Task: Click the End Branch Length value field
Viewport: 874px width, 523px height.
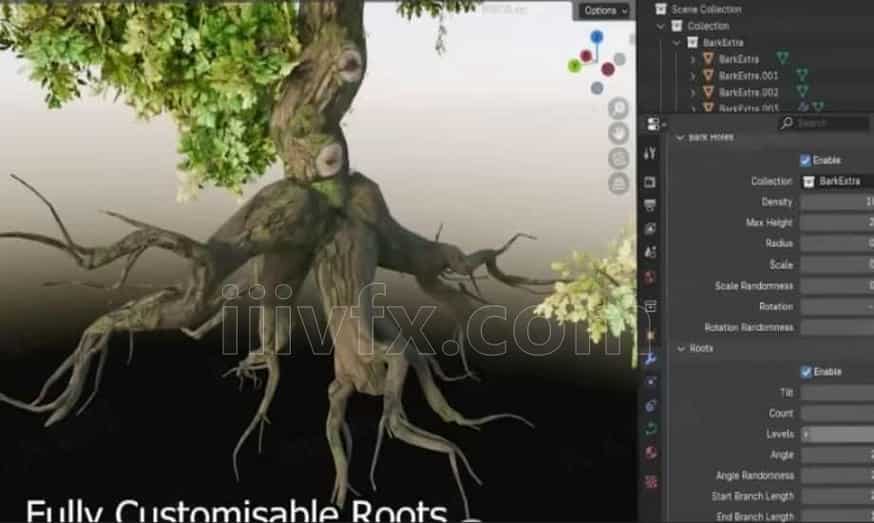Action: [837, 516]
